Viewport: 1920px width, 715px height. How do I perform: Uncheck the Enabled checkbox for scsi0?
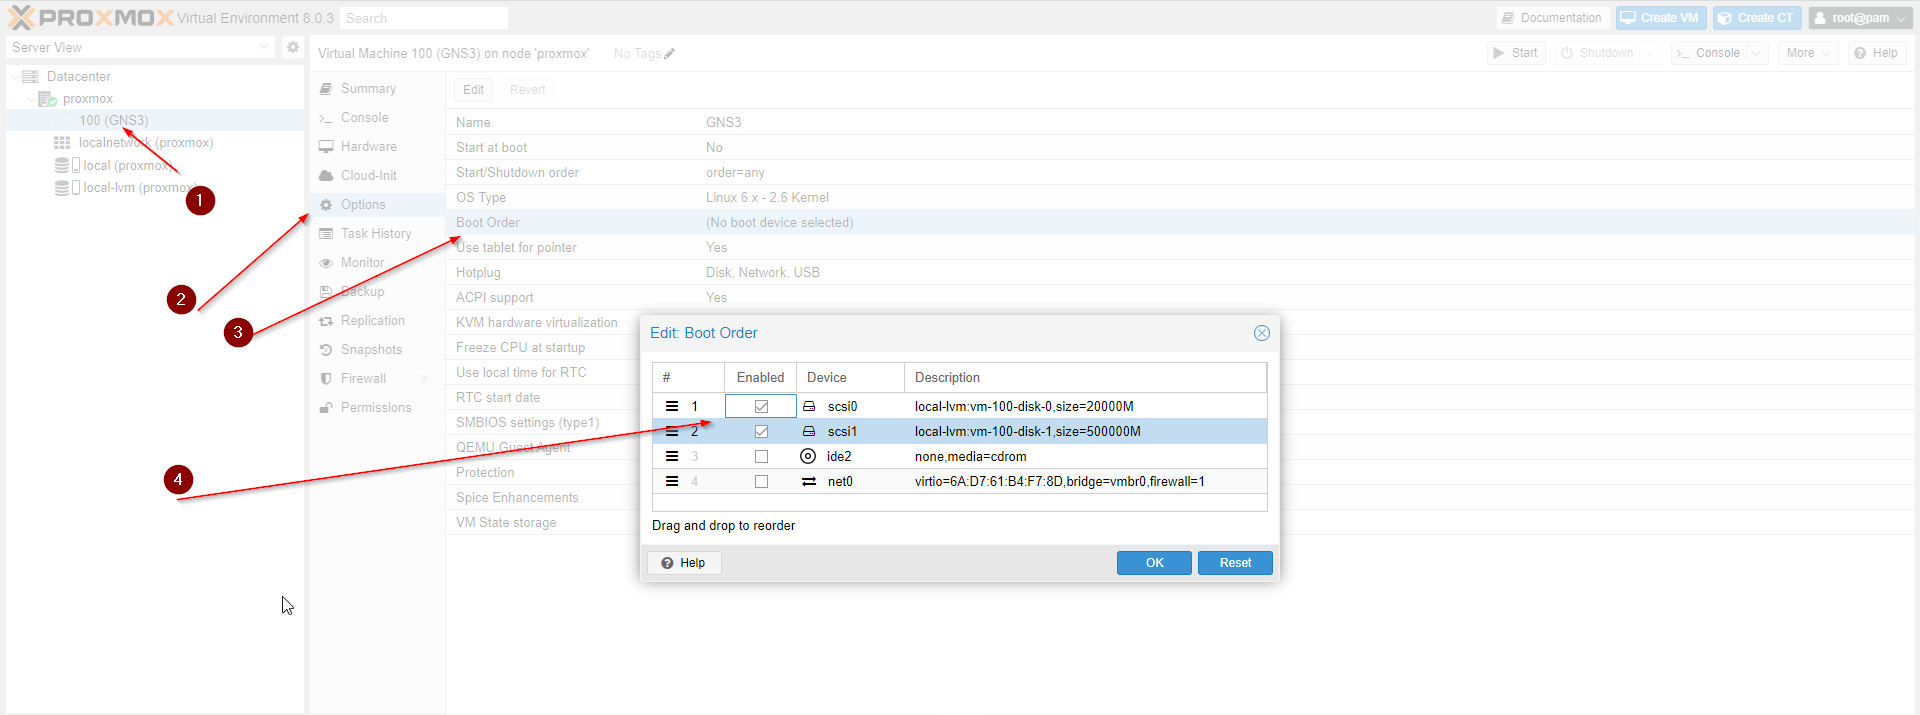coord(761,406)
